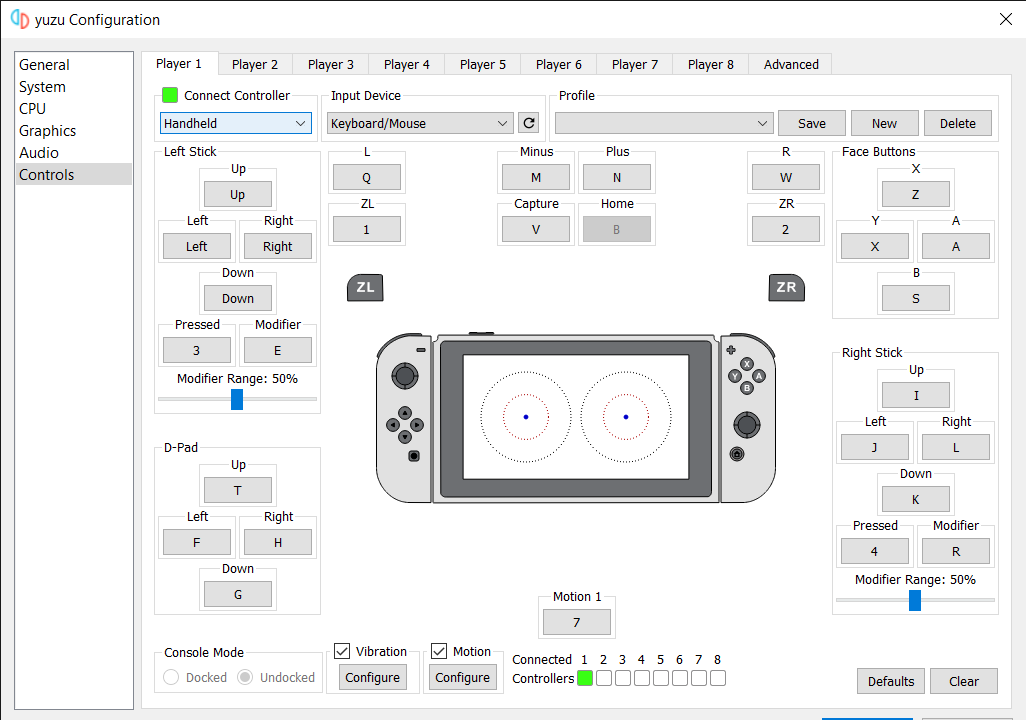Click the X button on the Joy-Con image
The width and height of the screenshot is (1026, 720).
click(747, 364)
